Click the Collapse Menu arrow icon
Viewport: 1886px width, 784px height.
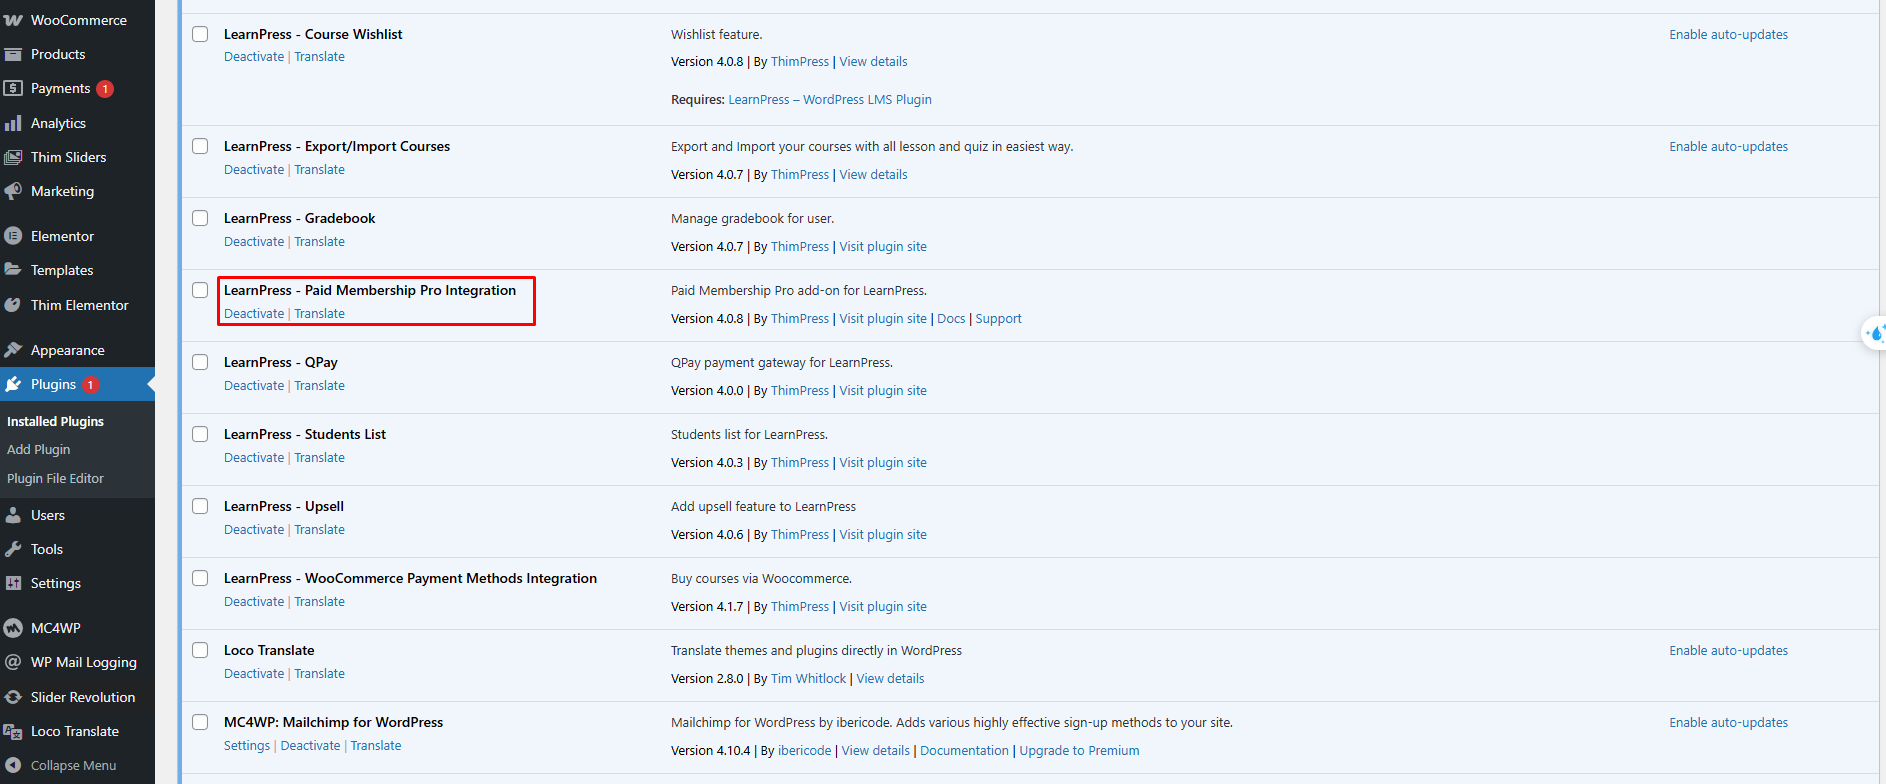[x=13, y=765]
